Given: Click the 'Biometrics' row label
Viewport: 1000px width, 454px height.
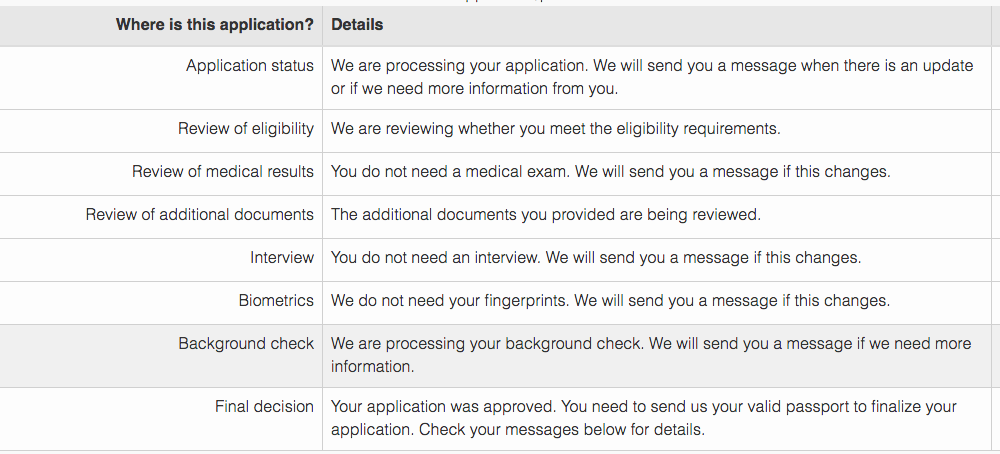Looking at the screenshot, I should pos(276,300).
